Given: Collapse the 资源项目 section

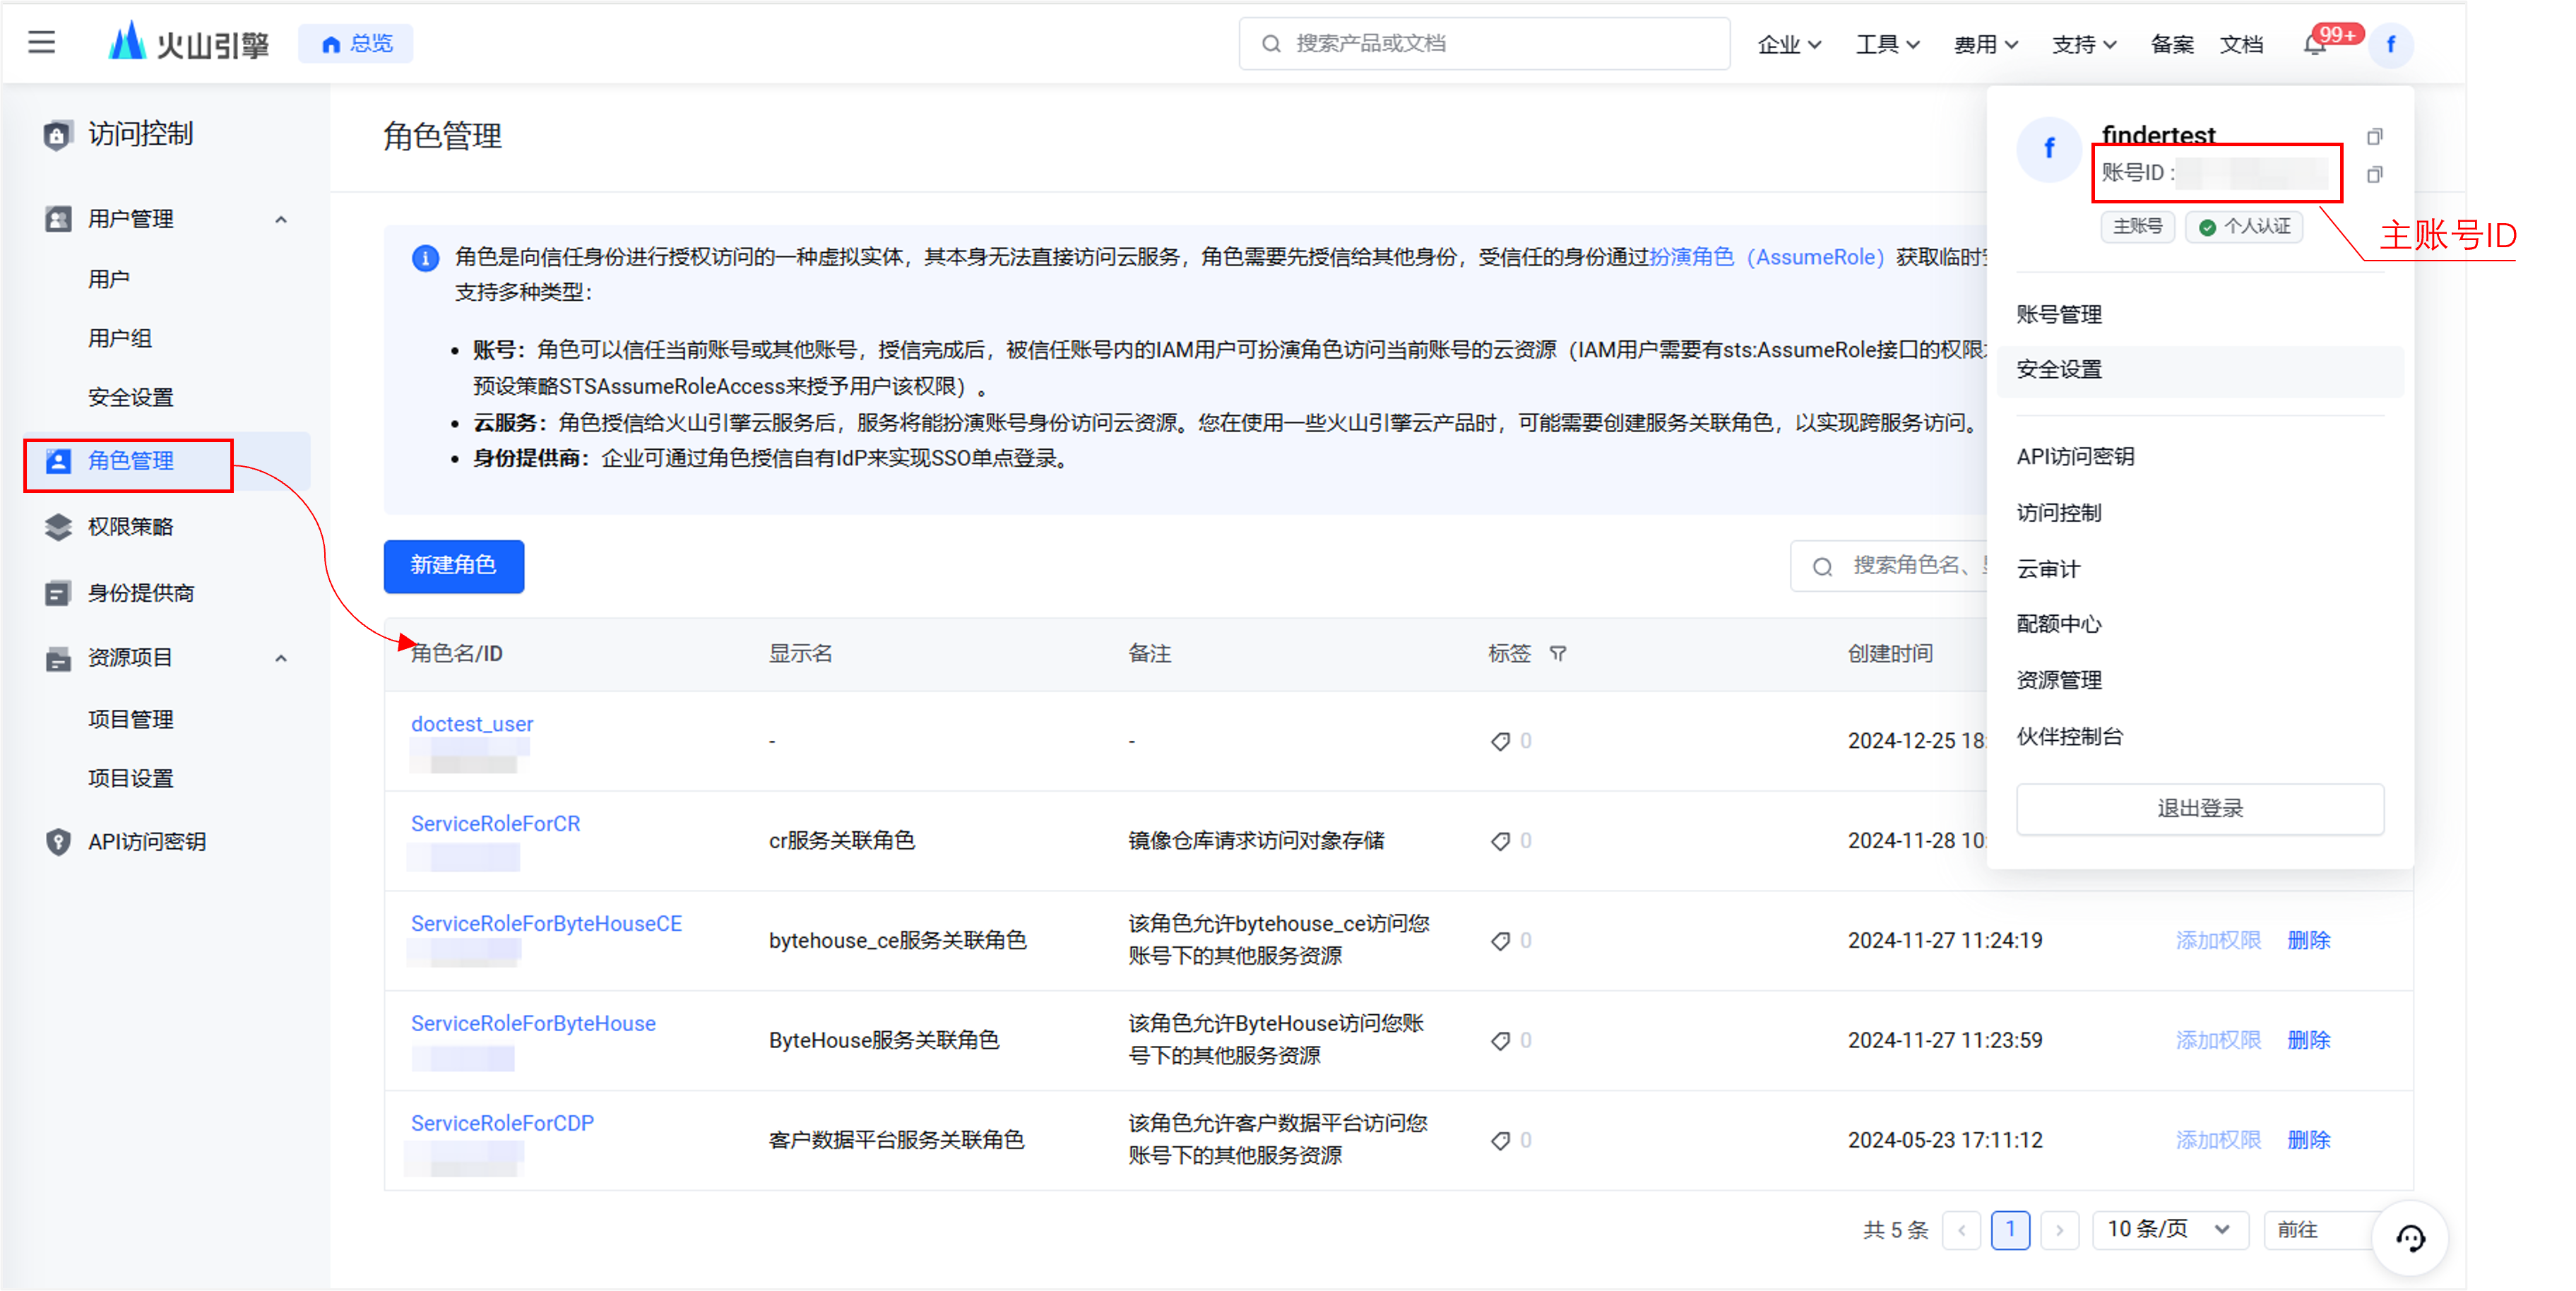Looking at the screenshot, I should pos(281,658).
